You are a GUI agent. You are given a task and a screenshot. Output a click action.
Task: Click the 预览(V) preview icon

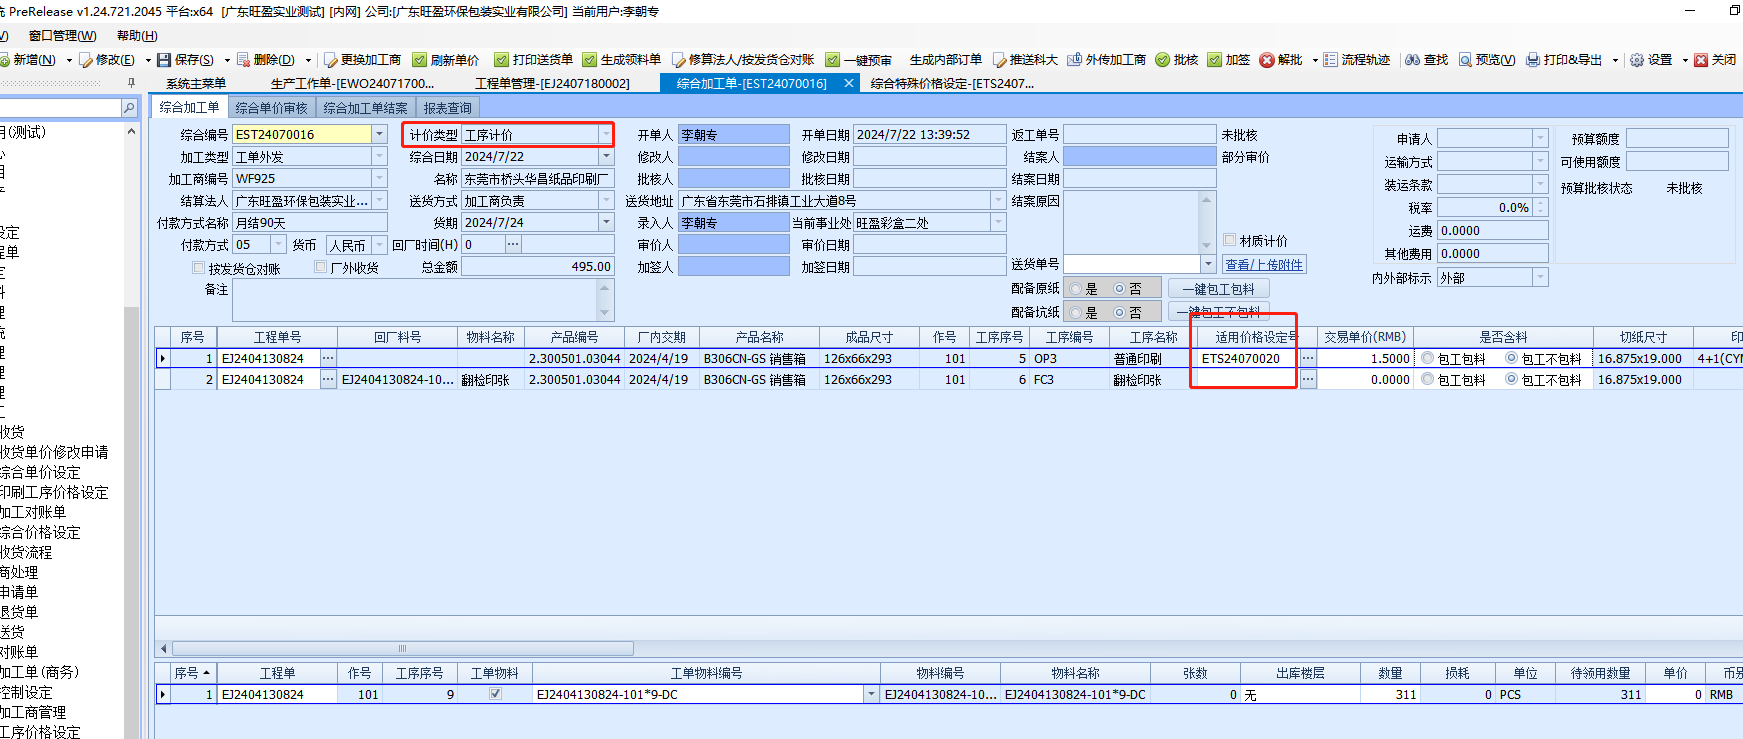pyautogui.click(x=1465, y=60)
